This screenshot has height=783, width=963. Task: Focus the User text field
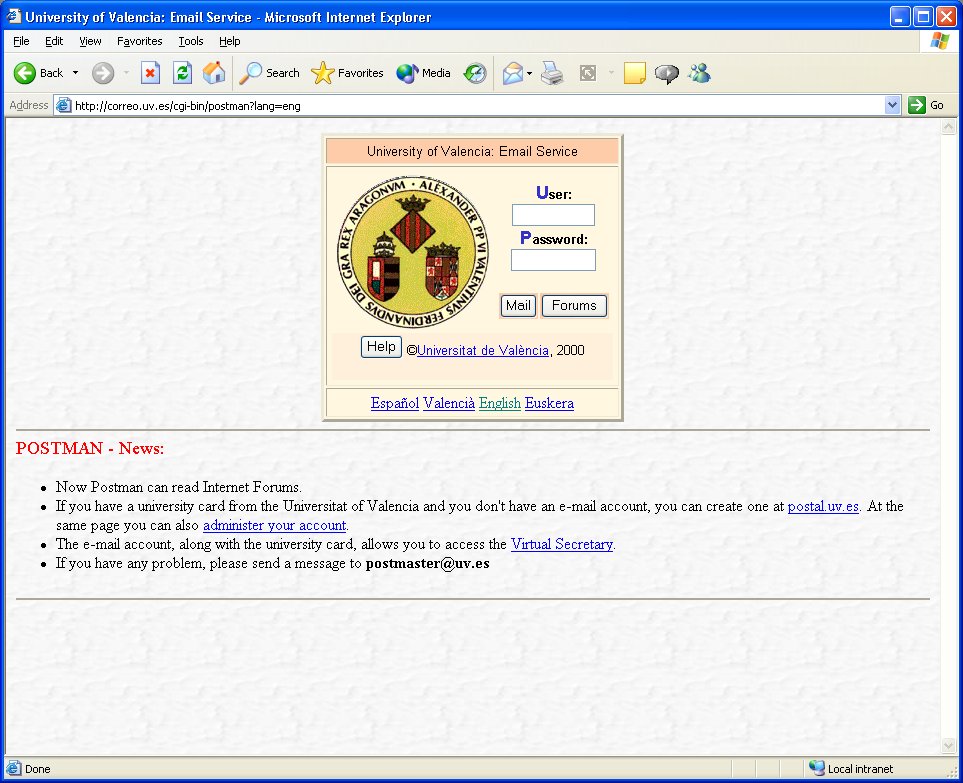[x=553, y=215]
